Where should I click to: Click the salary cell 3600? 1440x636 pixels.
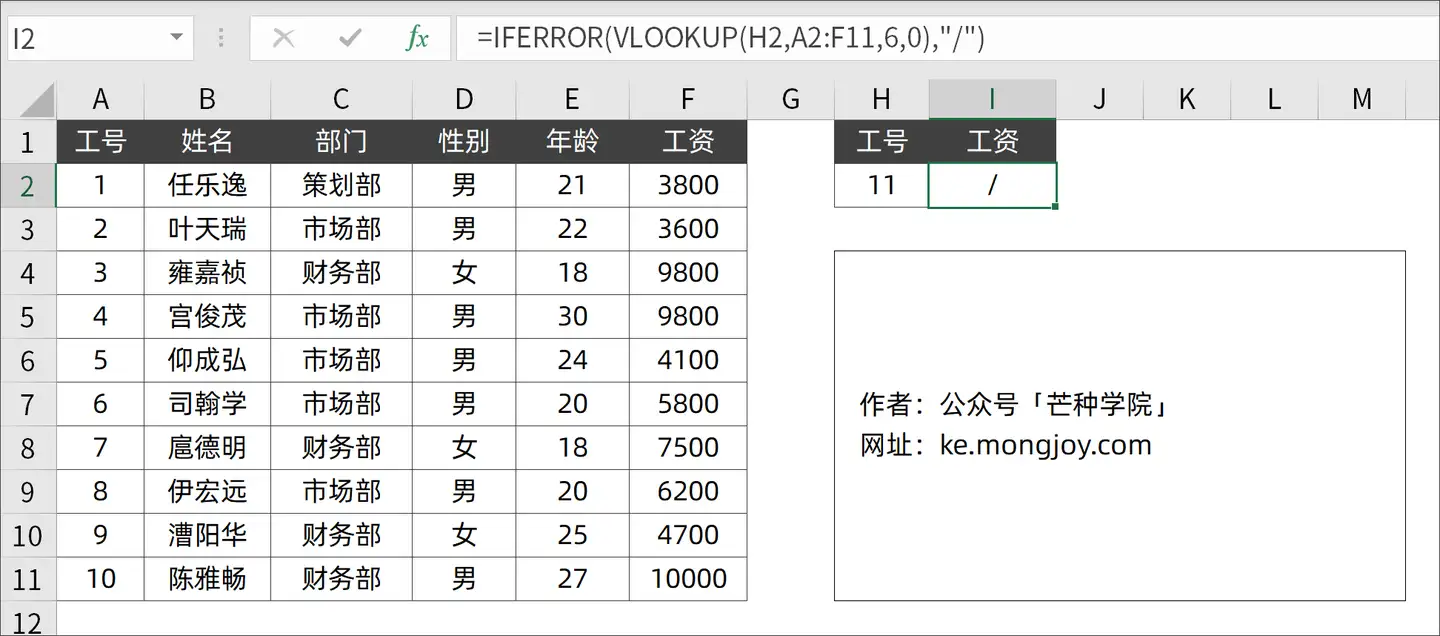tap(688, 229)
